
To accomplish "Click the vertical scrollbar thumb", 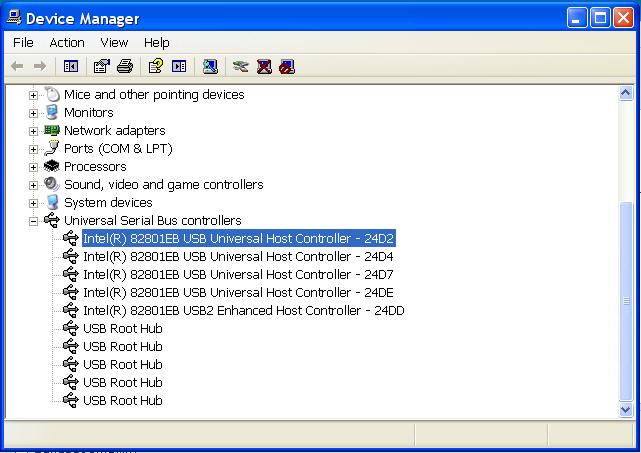I will coord(626,301).
